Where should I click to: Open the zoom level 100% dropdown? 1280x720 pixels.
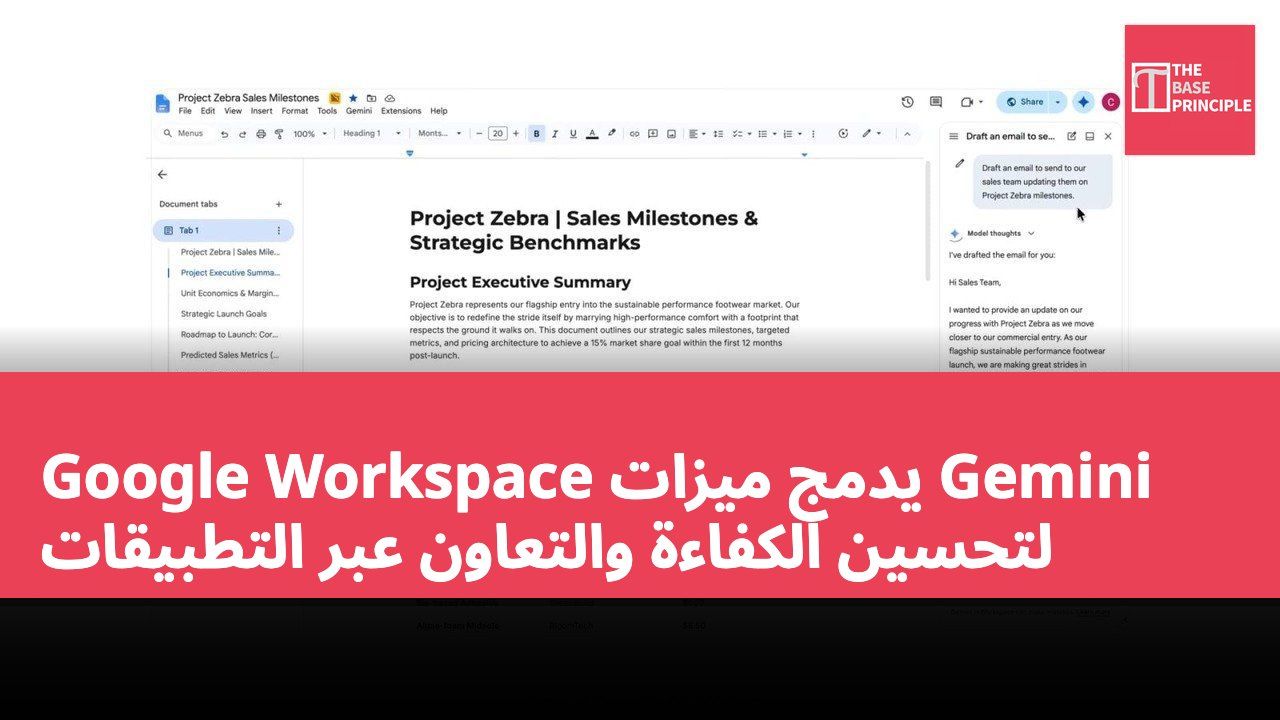[x=310, y=133]
